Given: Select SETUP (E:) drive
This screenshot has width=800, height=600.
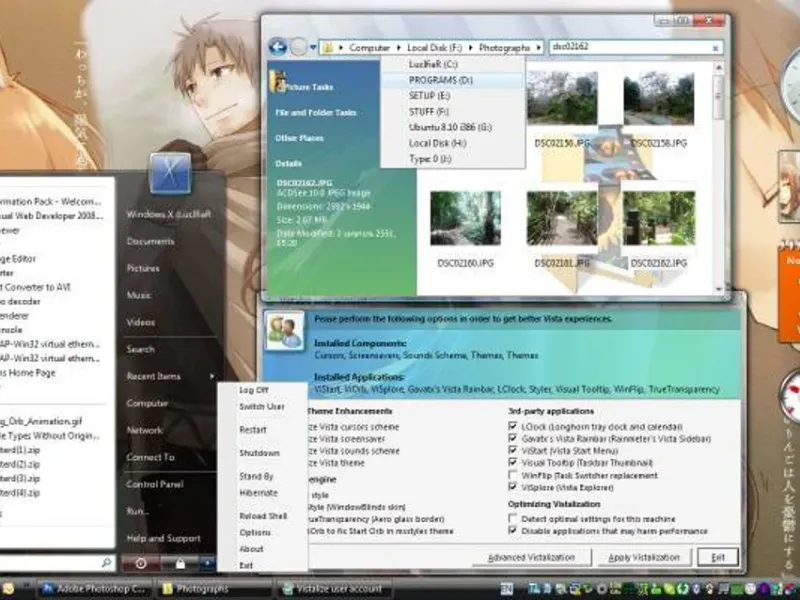Looking at the screenshot, I should tap(453, 96).
